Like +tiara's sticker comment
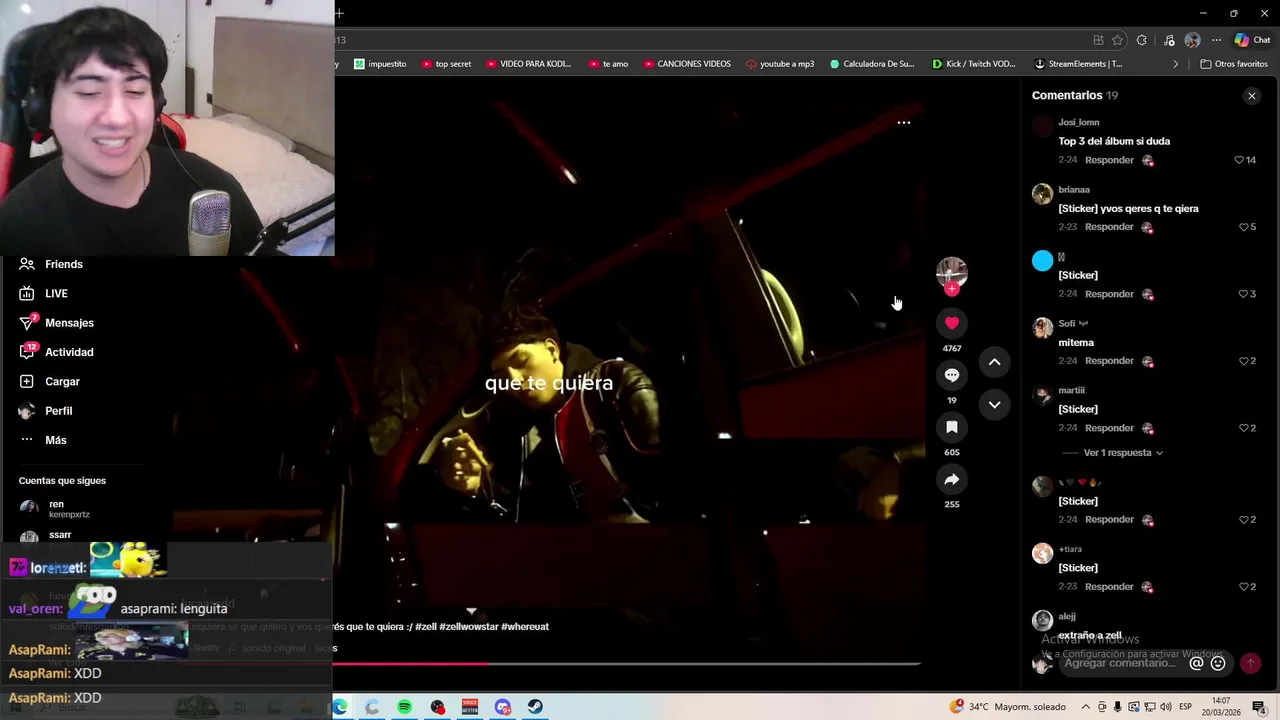Screen dimensions: 1280x720 [1244, 587]
